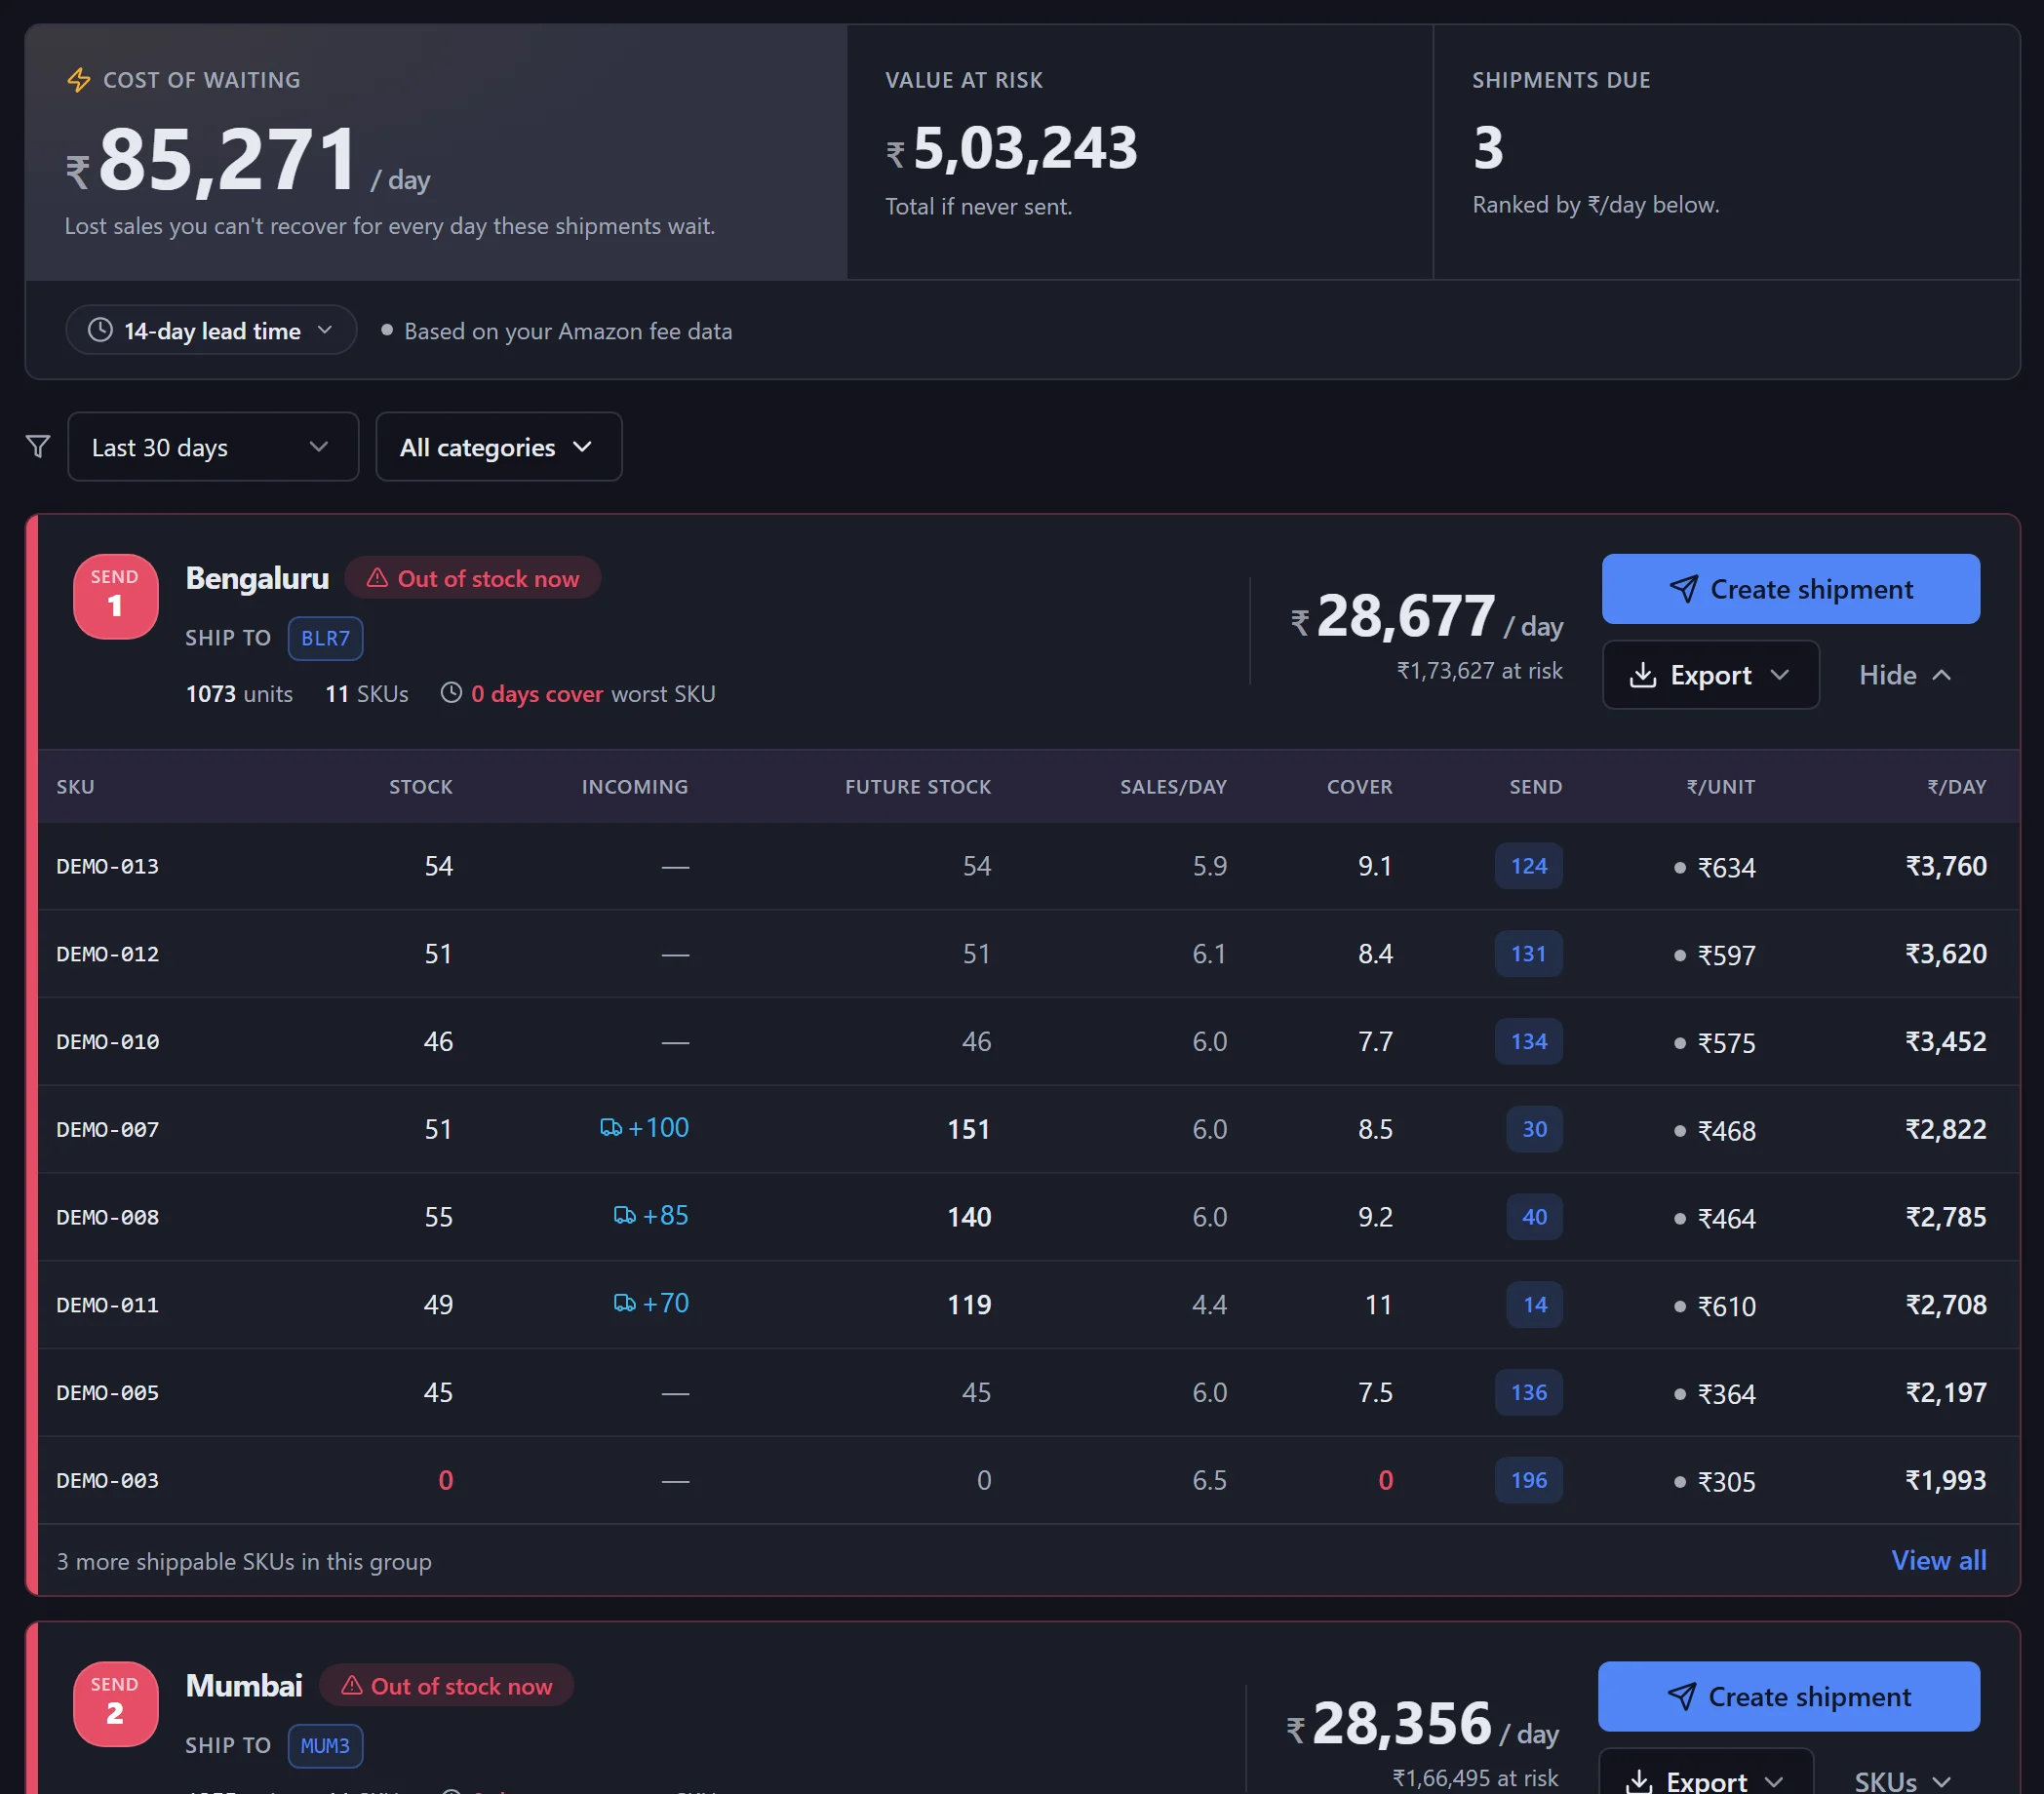2044x1794 pixels.
Task: Click the Based on your Amazon fee data note
Action: [x=568, y=331]
